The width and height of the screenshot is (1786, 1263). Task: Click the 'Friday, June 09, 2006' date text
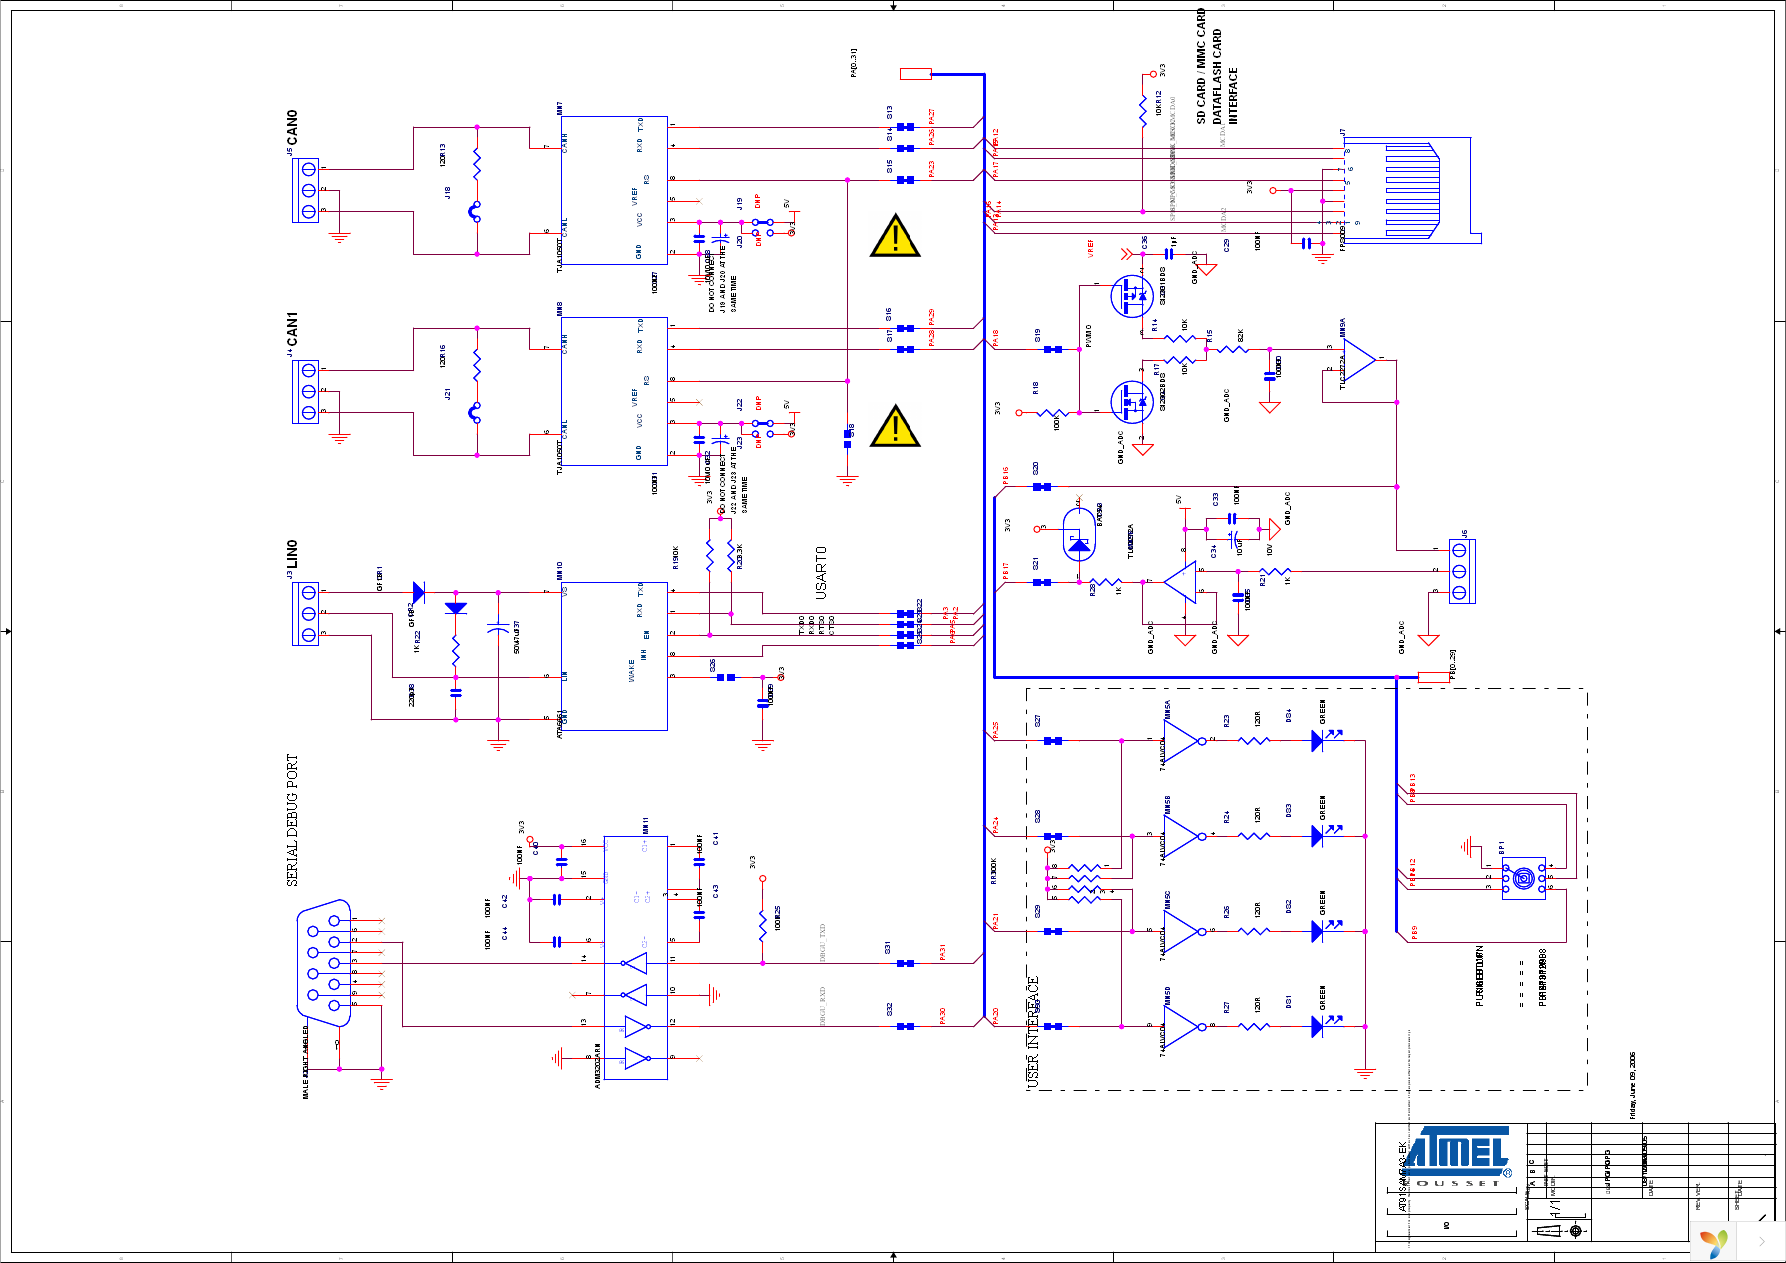tap(1632, 1085)
